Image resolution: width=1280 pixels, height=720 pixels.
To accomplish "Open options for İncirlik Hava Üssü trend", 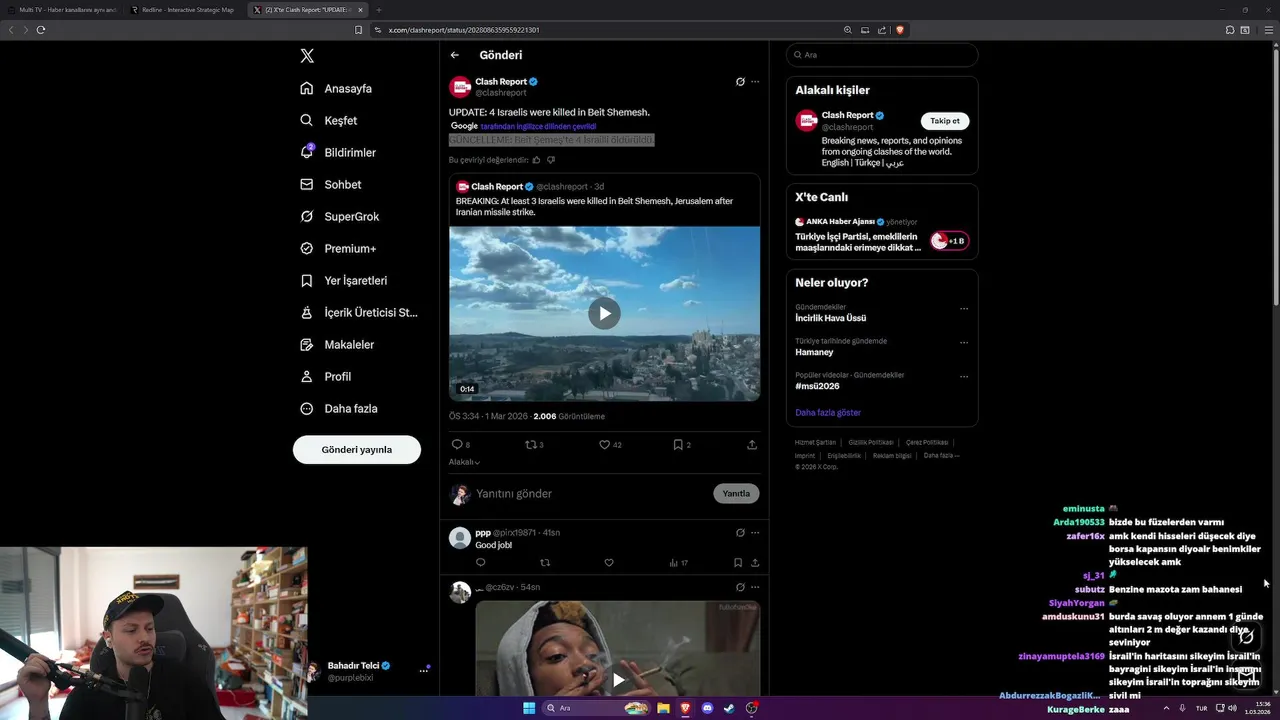I will 964,309.
